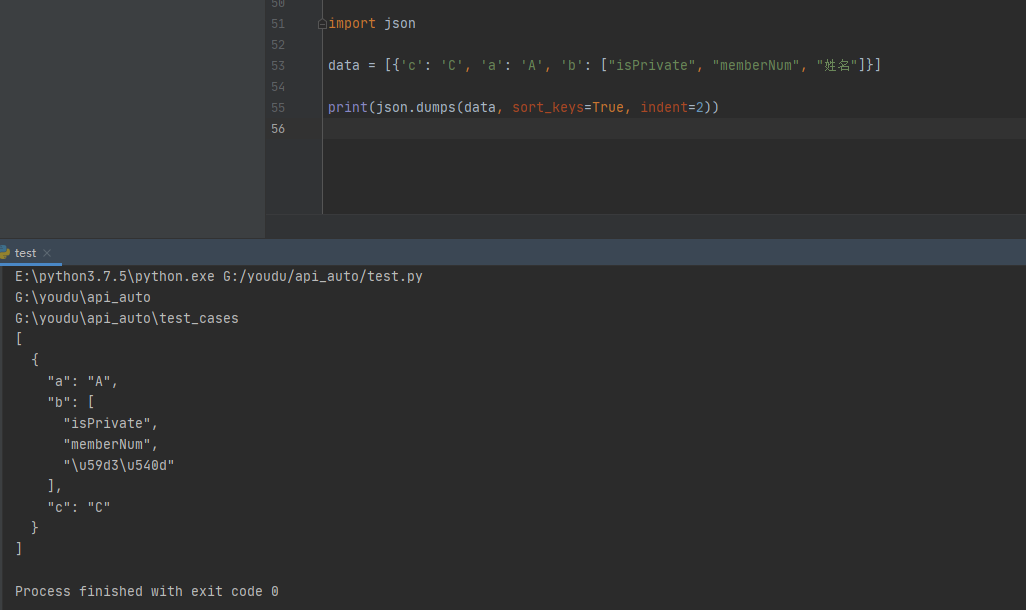Click the Process finished exit message

pos(146,591)
